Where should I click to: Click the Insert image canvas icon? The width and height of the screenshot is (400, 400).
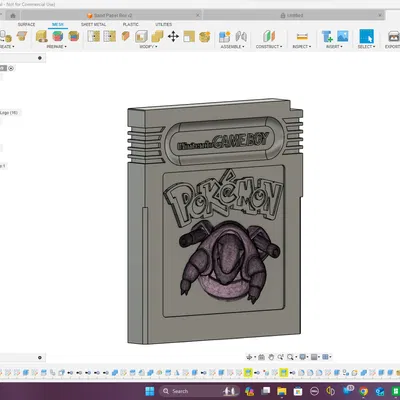pos(343,36)
